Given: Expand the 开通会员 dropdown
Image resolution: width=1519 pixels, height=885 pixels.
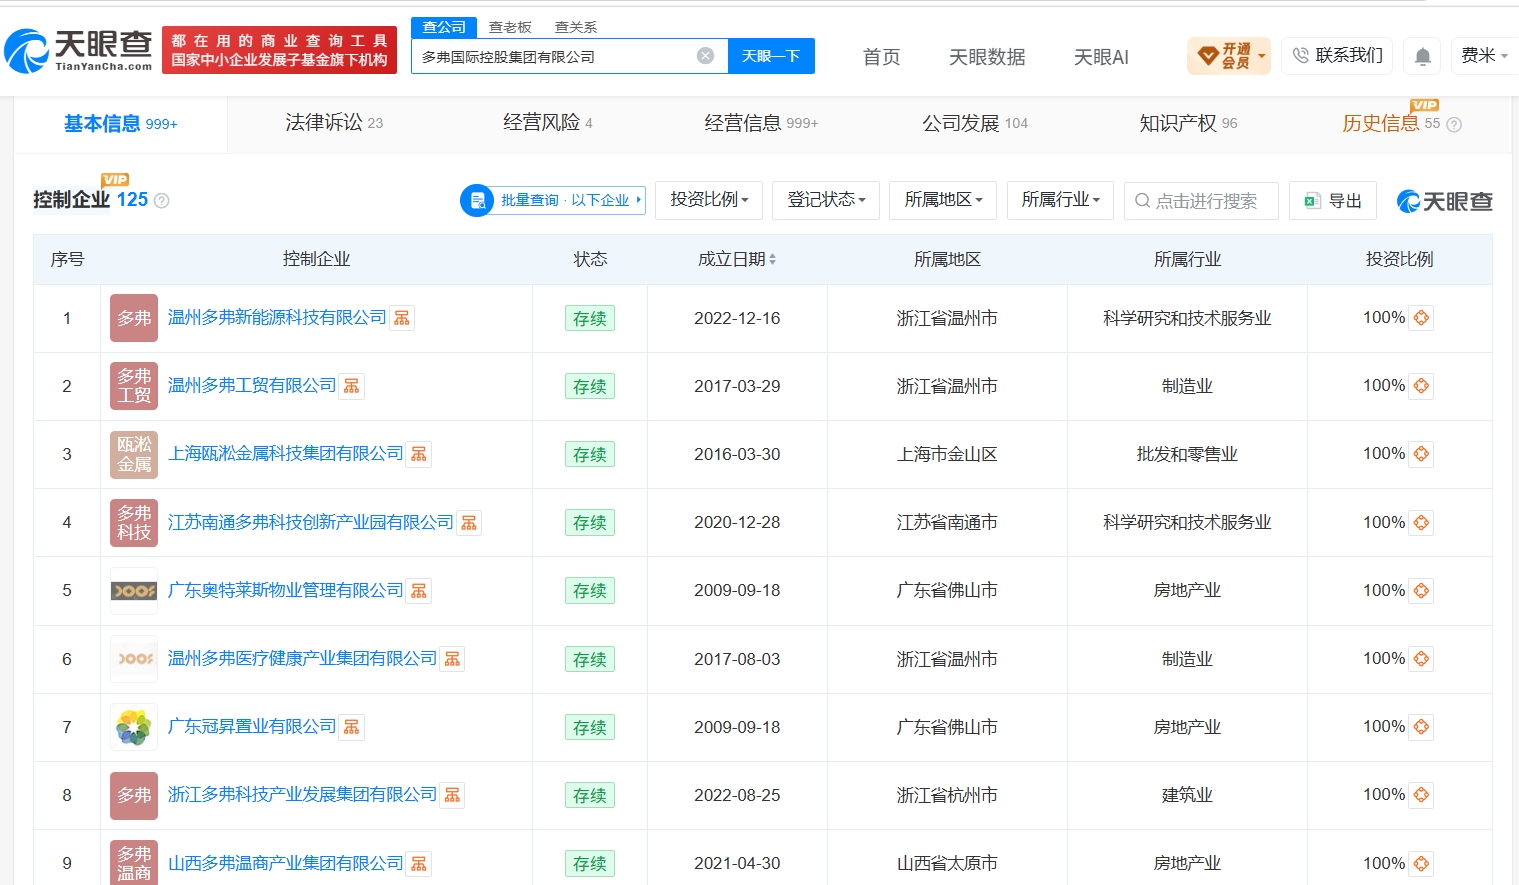Looking at the screenshot, I should pos(1229,56).
